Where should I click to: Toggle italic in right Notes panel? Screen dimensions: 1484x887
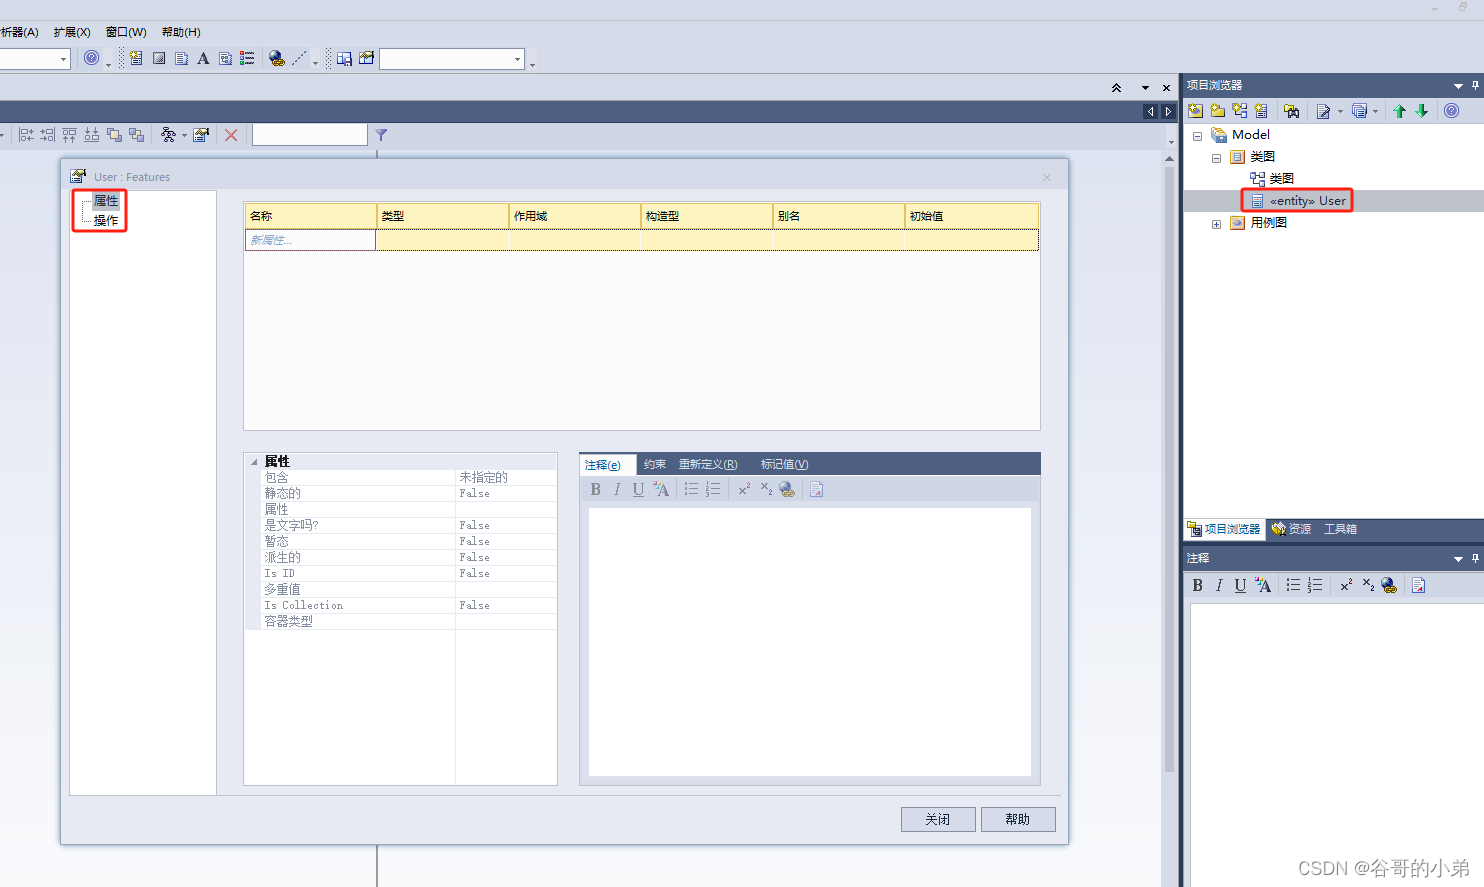[x=1219, y=586]
